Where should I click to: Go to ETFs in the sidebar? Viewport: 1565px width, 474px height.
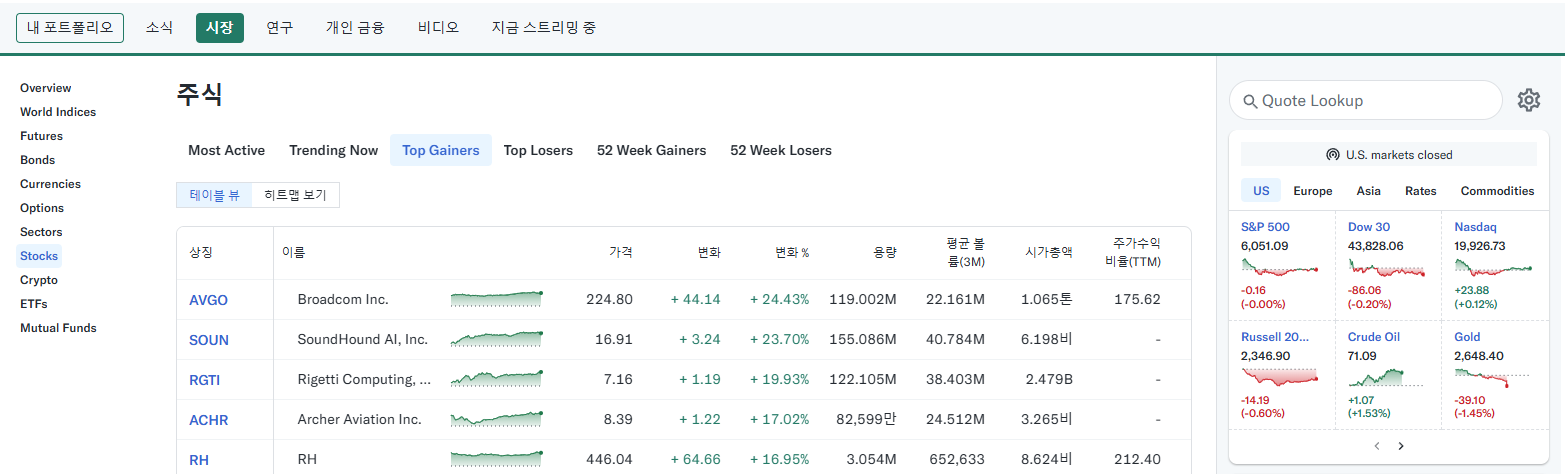[34, 304]
